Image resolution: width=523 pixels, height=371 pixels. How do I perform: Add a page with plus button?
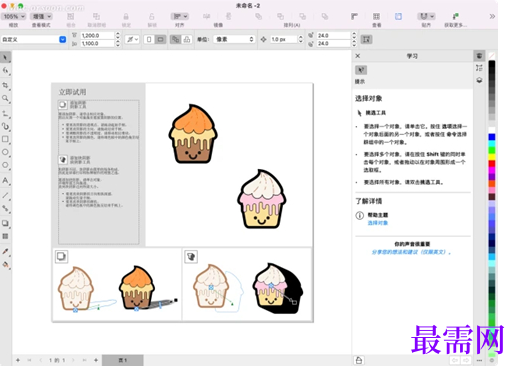click(96, 360)
